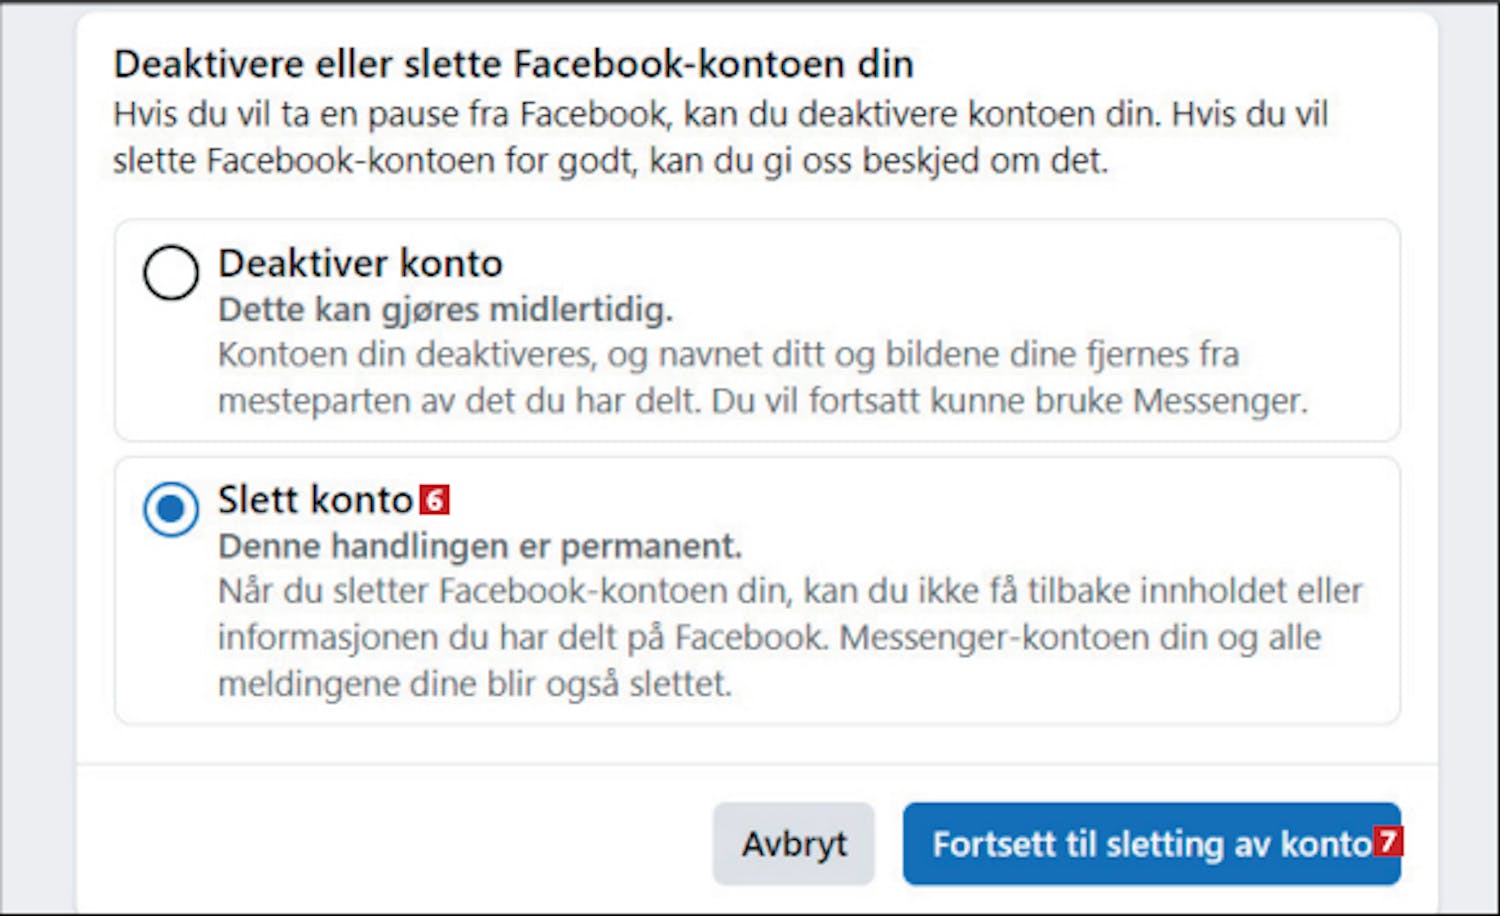Continue with Fortsett til sletting av konto
Screen dimensions: 1500x916
(x=1152, y=844)
